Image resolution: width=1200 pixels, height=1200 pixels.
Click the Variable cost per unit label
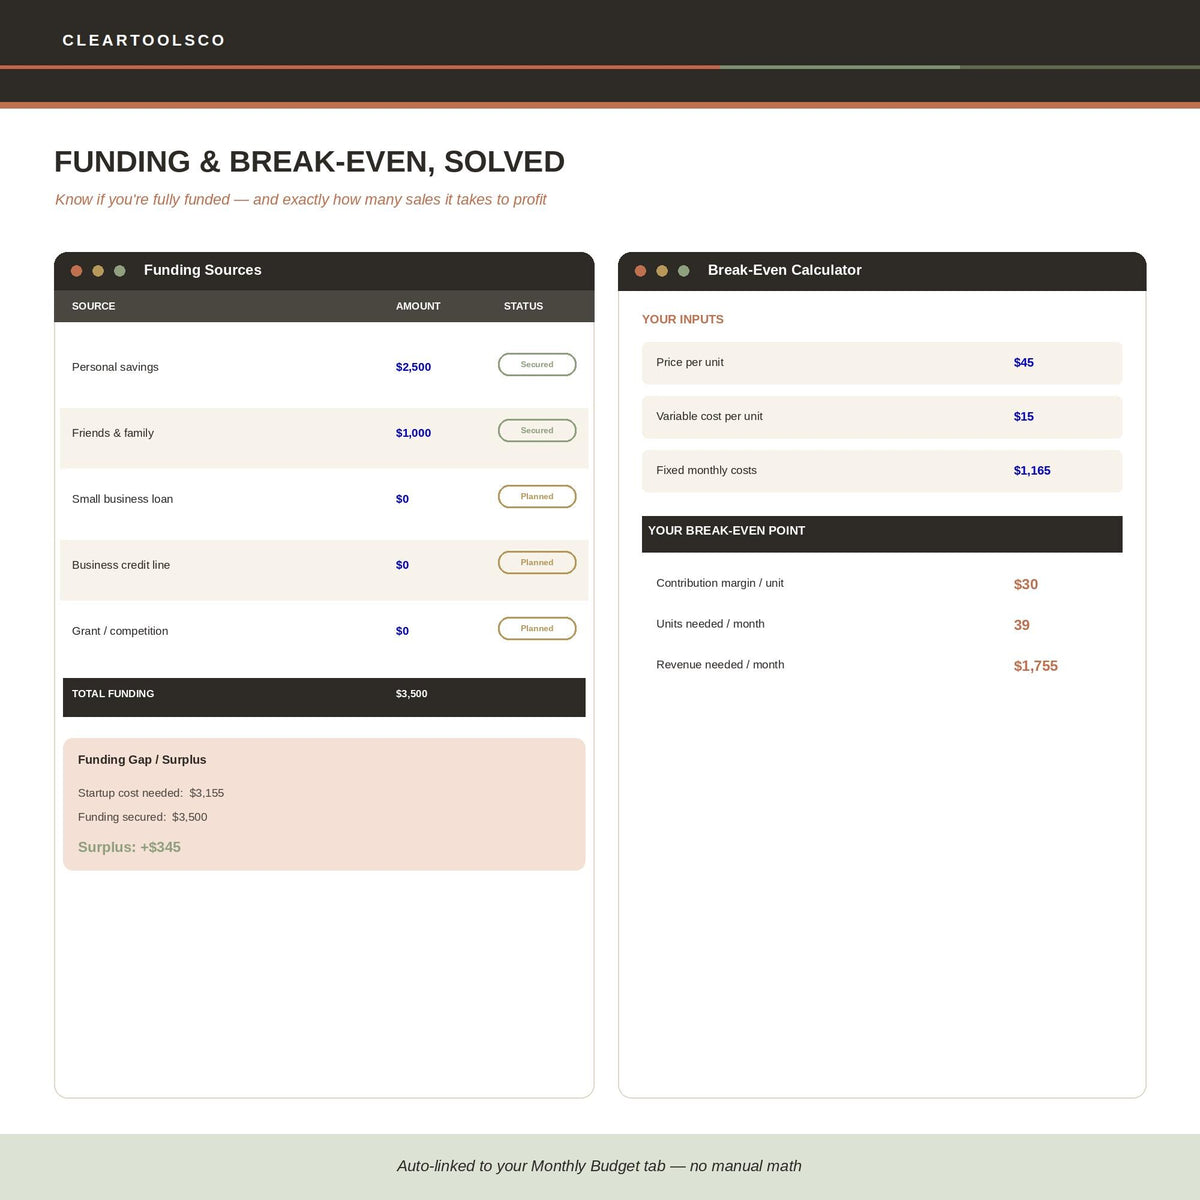tap(709, 417)
